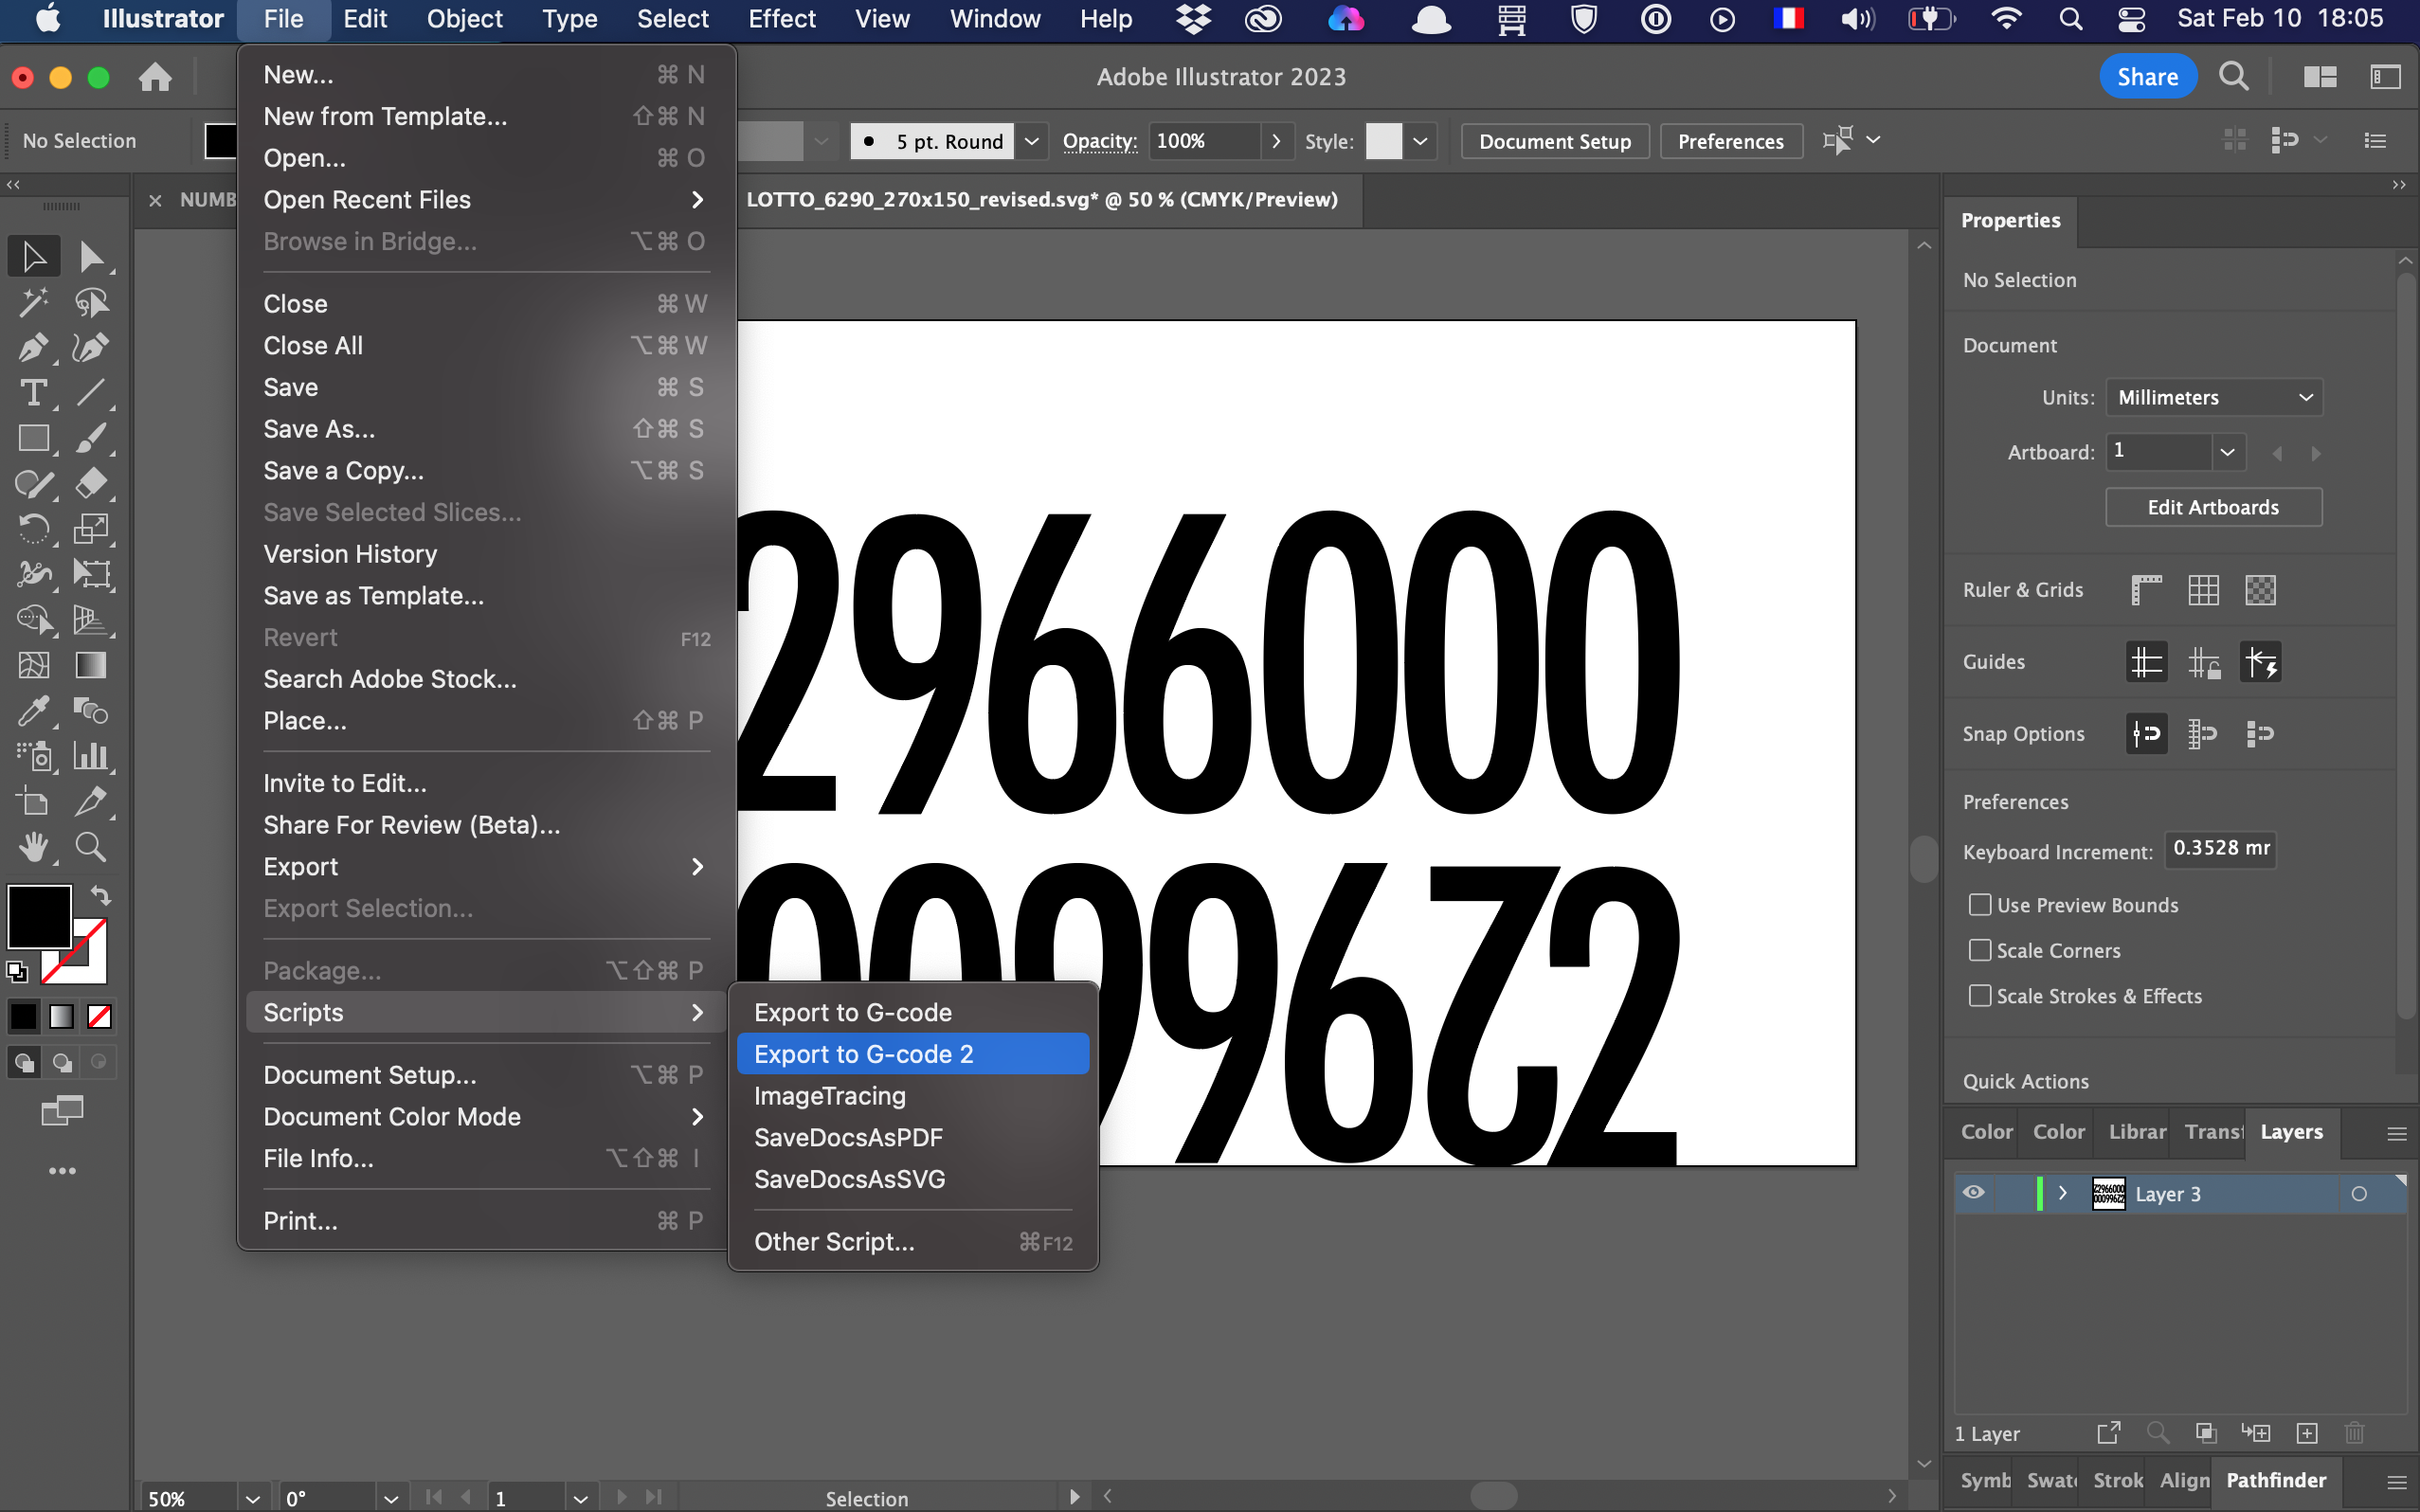Select the Rectangle tool
The height and width of the screenshot is (1512, 2420).
[x=34, y=438]
